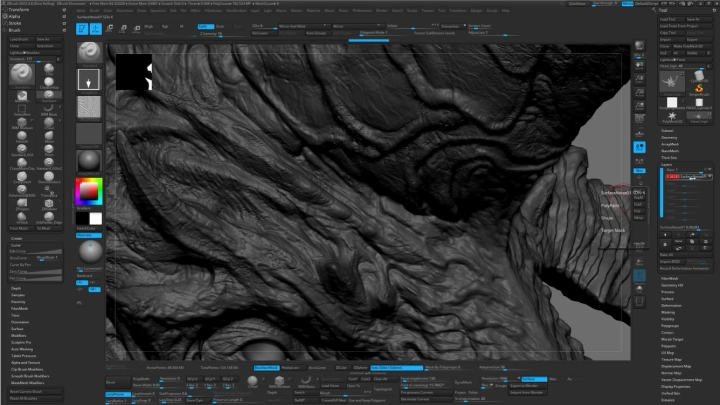Expand the Auto Masking section
This screenshot has width=720, height=405.
coord(22,349)
